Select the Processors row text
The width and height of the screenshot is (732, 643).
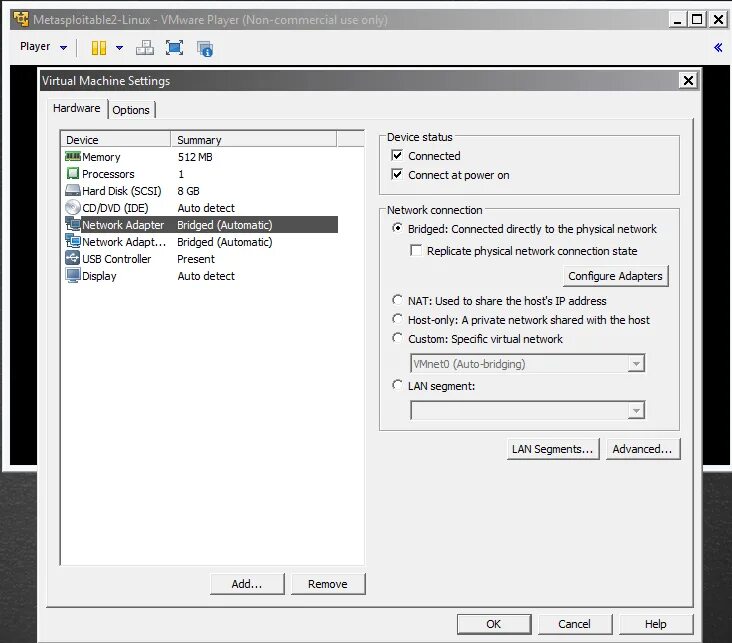pos(108,174)
